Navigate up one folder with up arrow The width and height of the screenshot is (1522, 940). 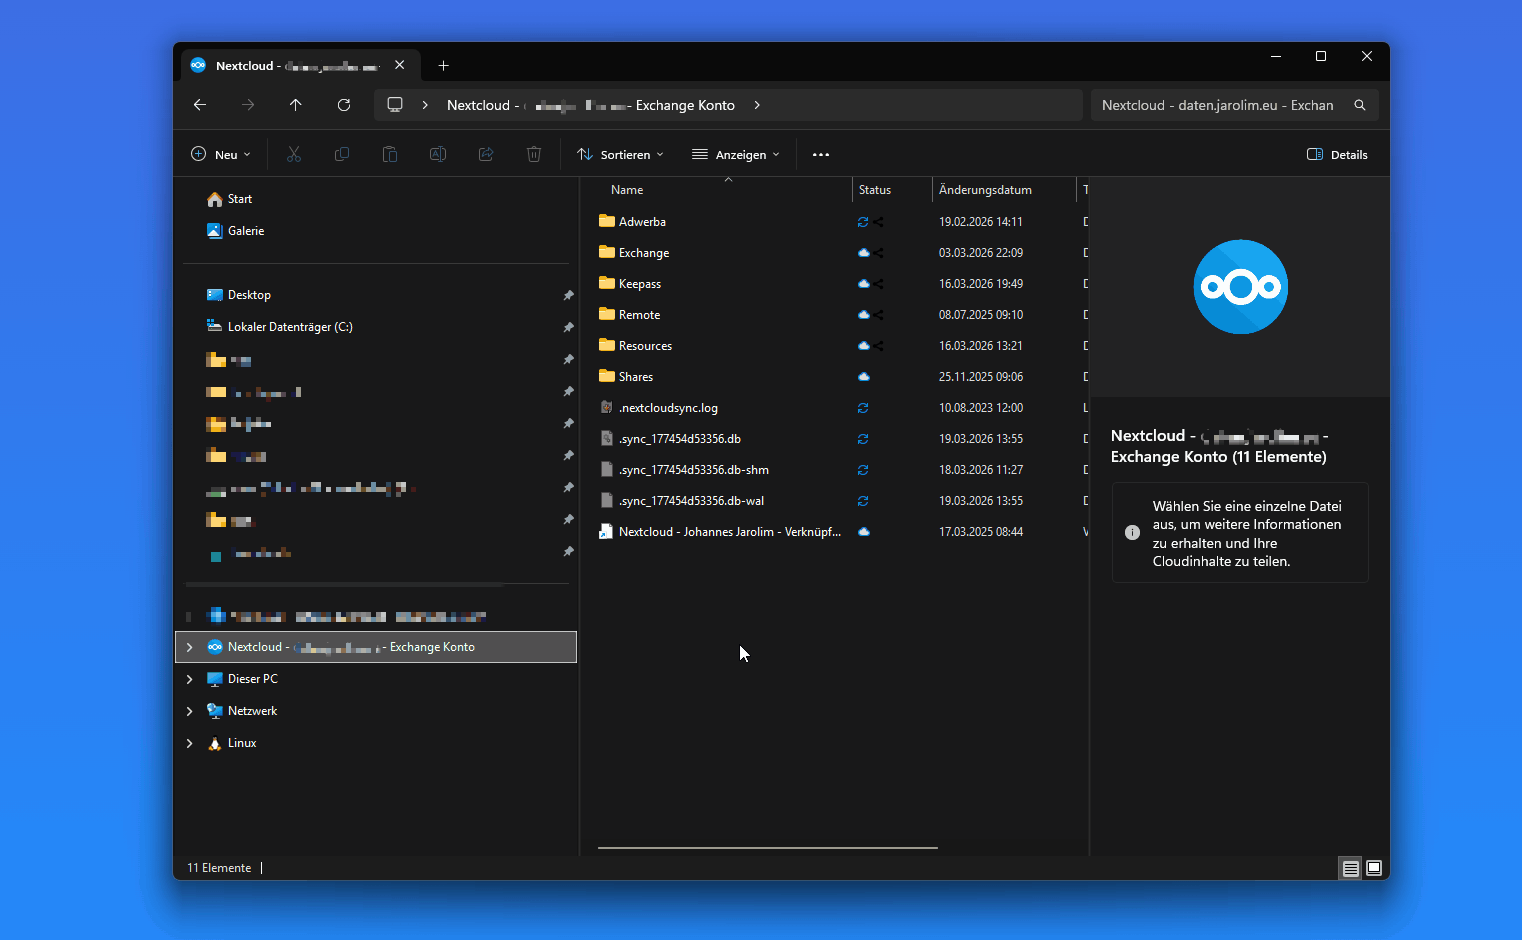click(x=295, y=105)
